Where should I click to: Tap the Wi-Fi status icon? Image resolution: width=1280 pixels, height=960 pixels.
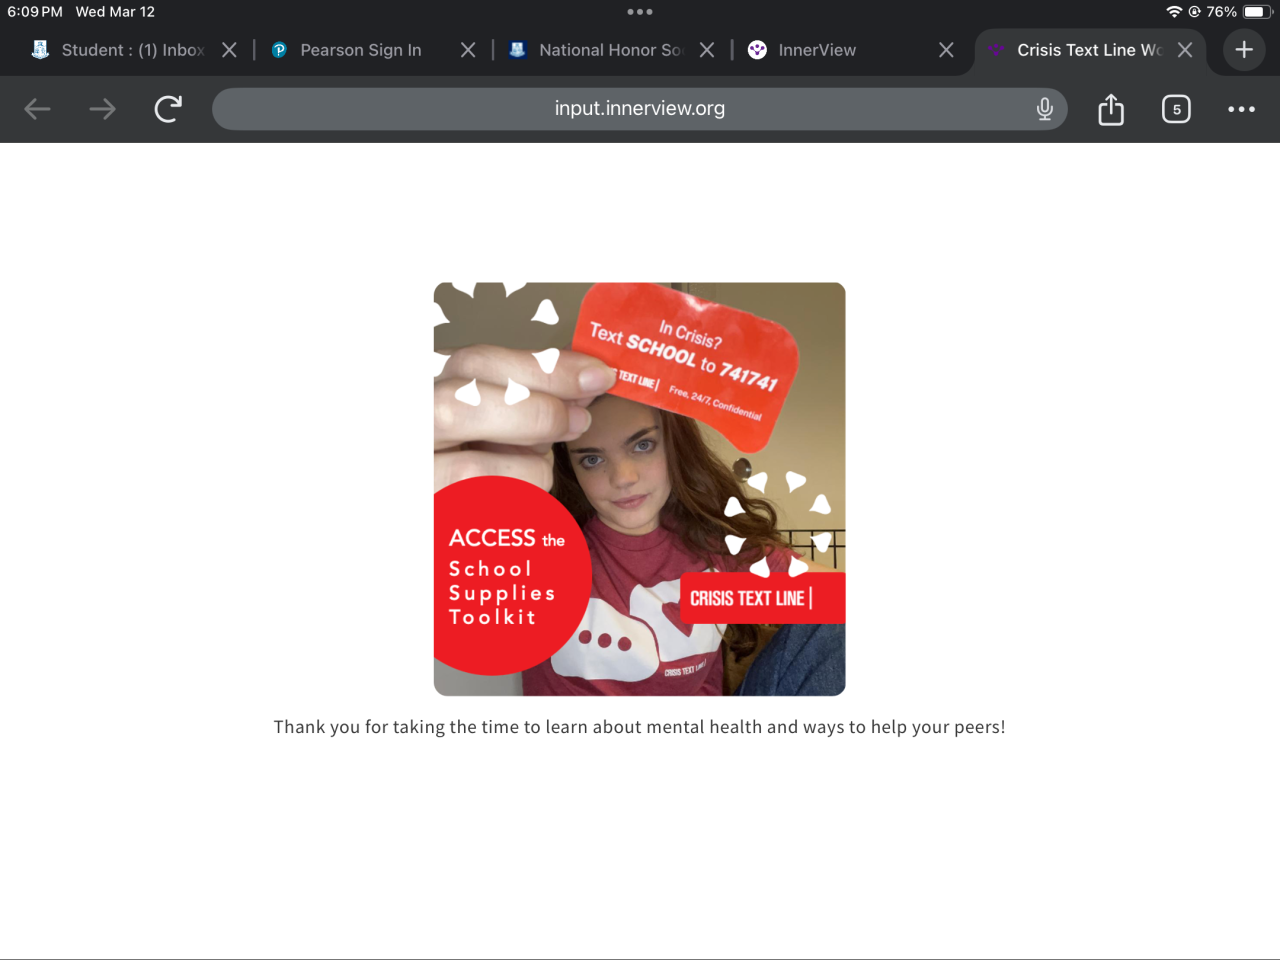tap(1174, 12)
